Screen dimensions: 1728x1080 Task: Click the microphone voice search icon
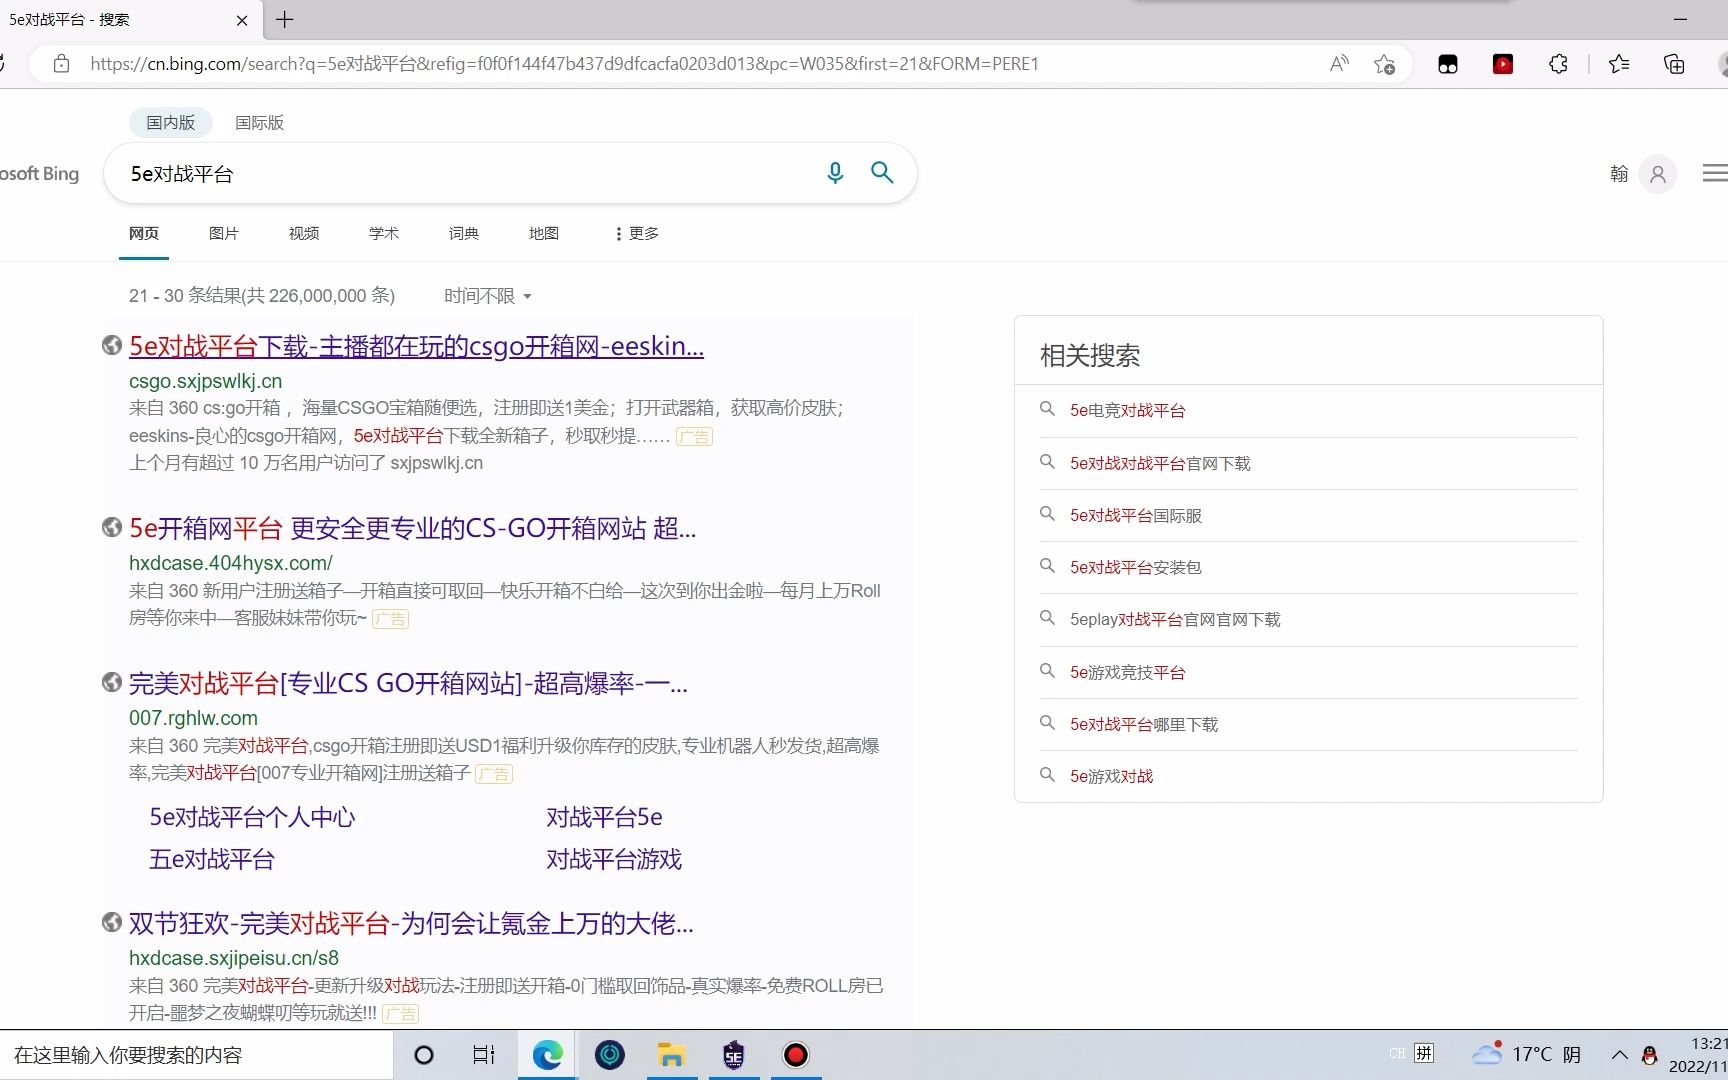[x=835, y=173]
